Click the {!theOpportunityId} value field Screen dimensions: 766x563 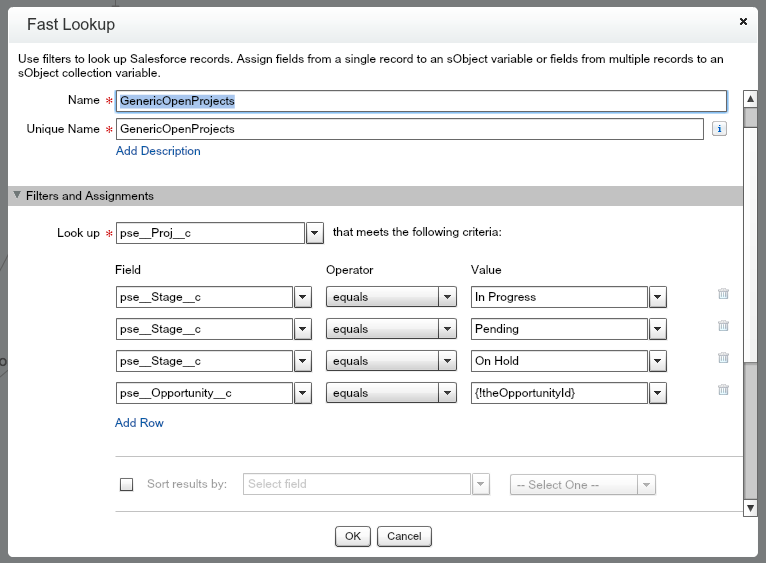pyautogui.click(x=558, y=393)
